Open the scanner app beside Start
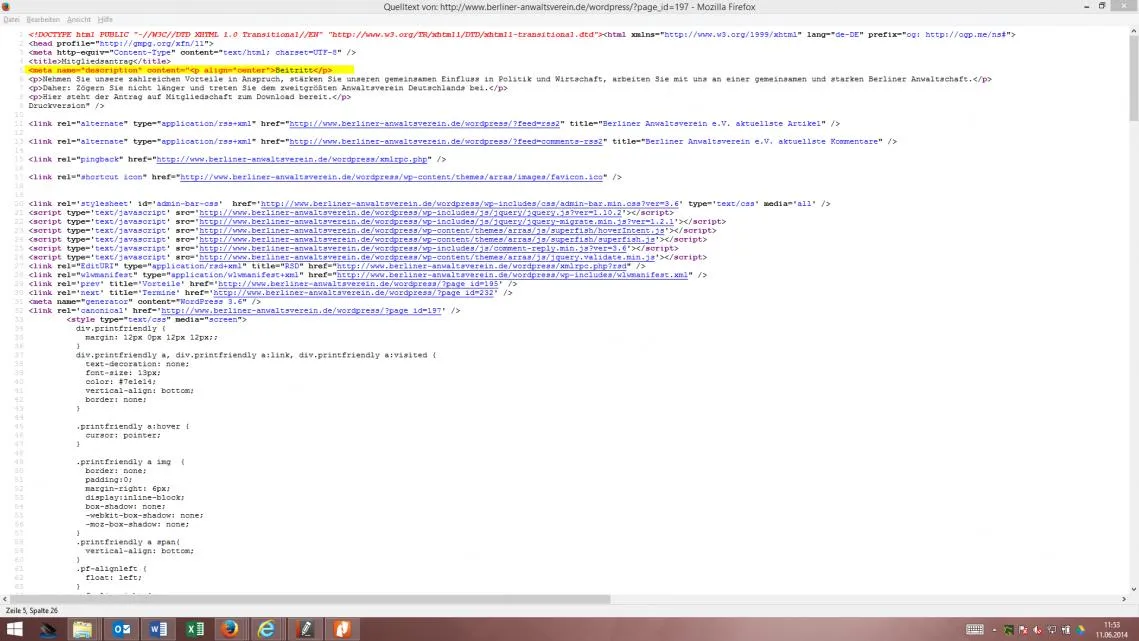Viewport: 1139px width, 641px height. 48,629
